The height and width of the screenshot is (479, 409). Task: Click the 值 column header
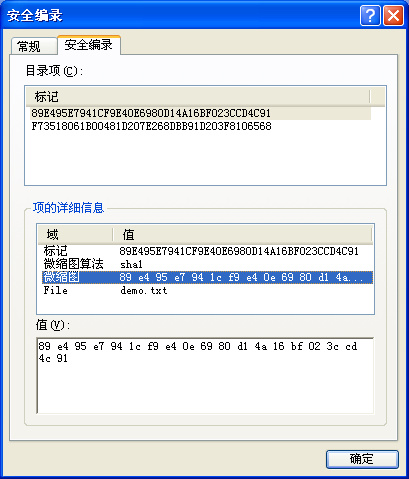pyautogui.click(x=242, y=235)
